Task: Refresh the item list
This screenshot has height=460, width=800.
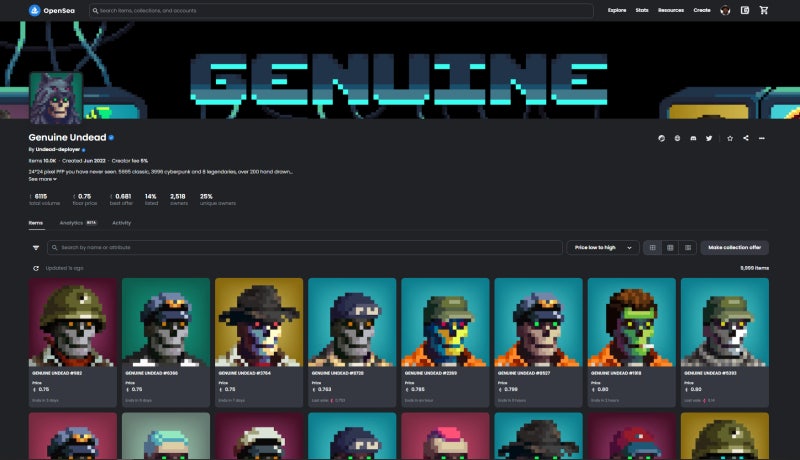Action: (x=36, y=268)
